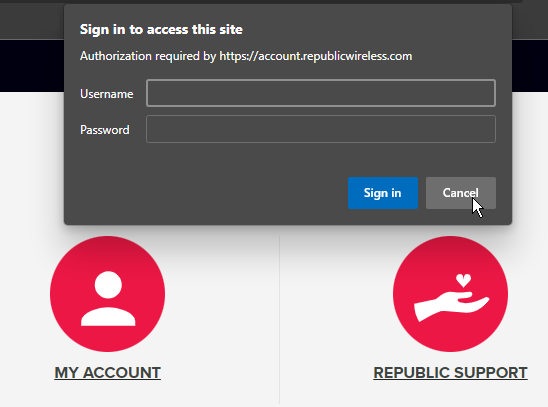The height and width of the screenshot is (407, 548).
Task: Click the account.republicwireless.com authorization text
Action: (x=246, y=56)
